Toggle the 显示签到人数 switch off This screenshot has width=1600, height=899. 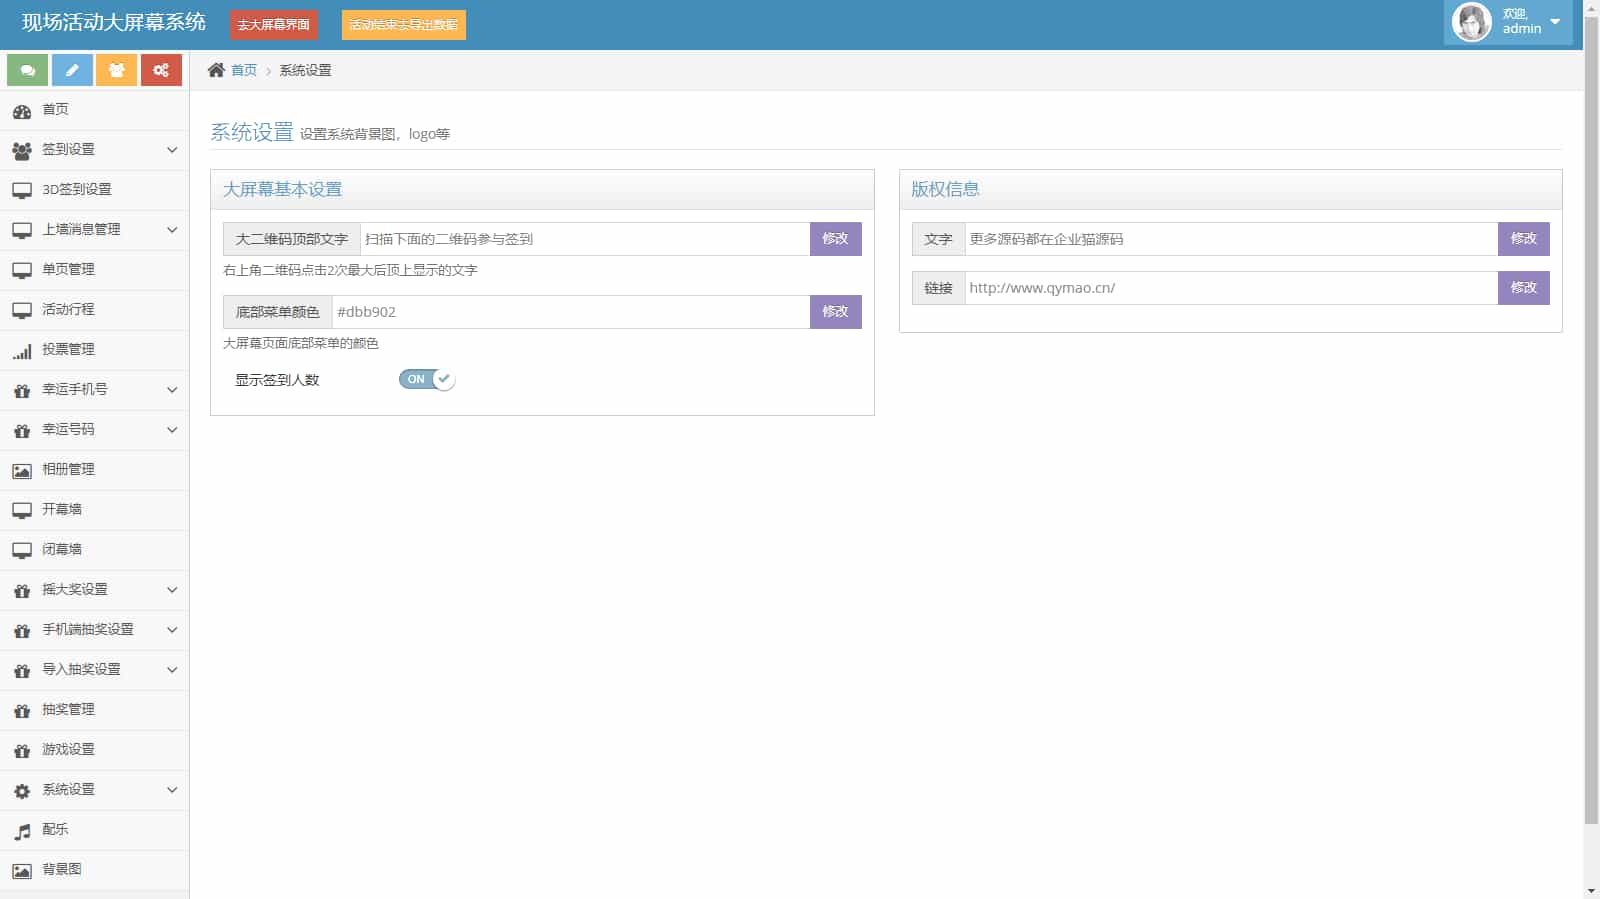(427, 380)
